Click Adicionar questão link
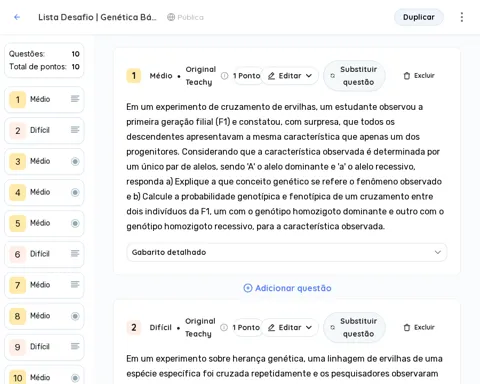 point(287,288)
